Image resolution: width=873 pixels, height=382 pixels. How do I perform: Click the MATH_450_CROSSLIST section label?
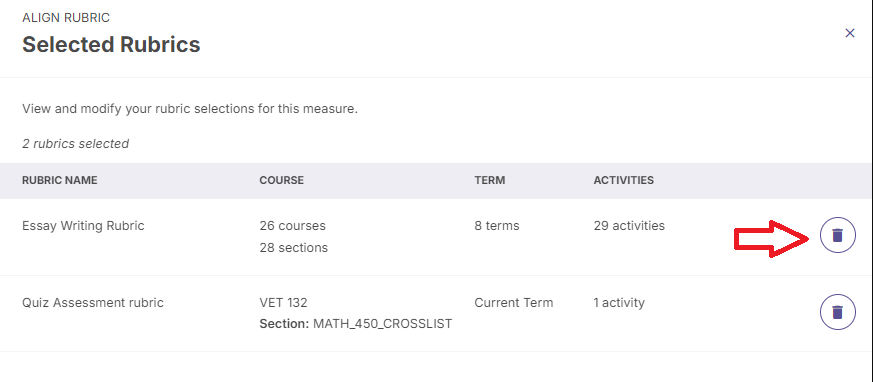point(382,324)
